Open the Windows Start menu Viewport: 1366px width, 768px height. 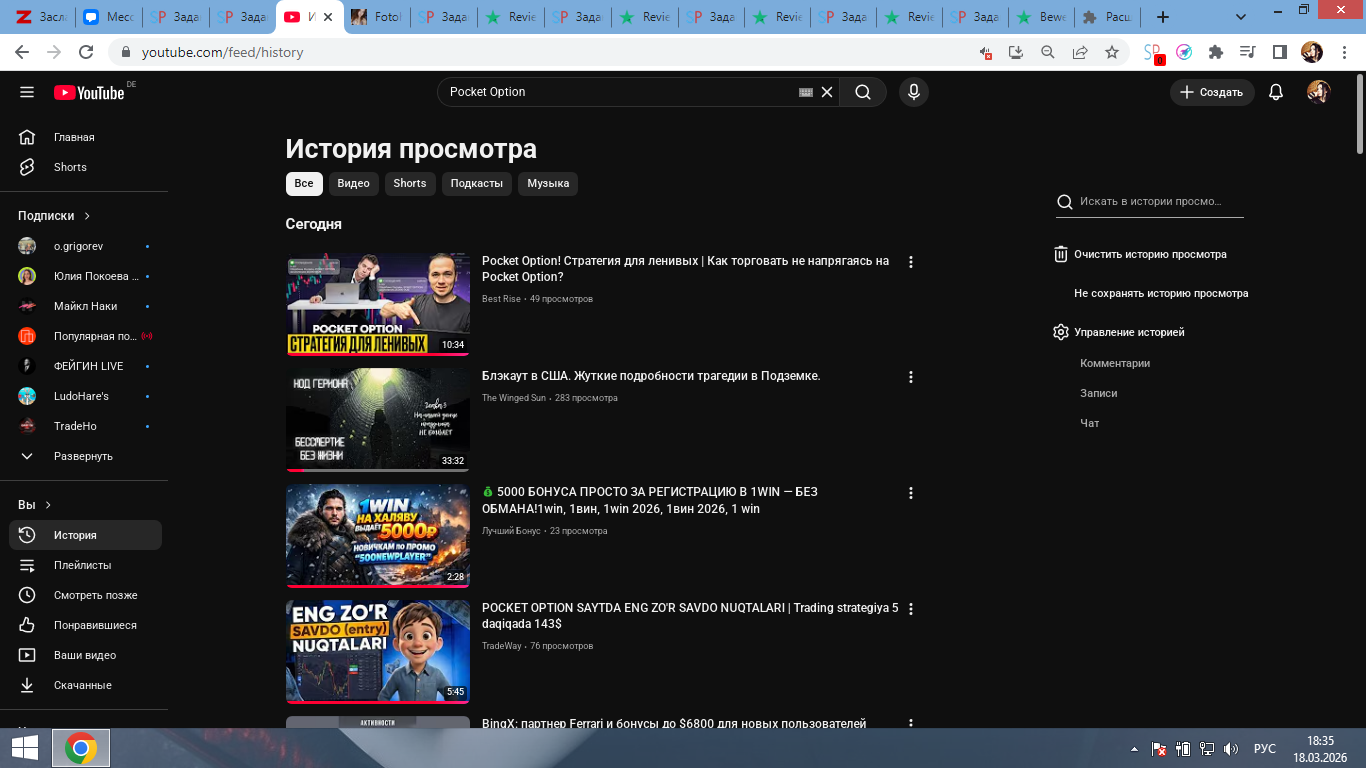pos(25,748)
